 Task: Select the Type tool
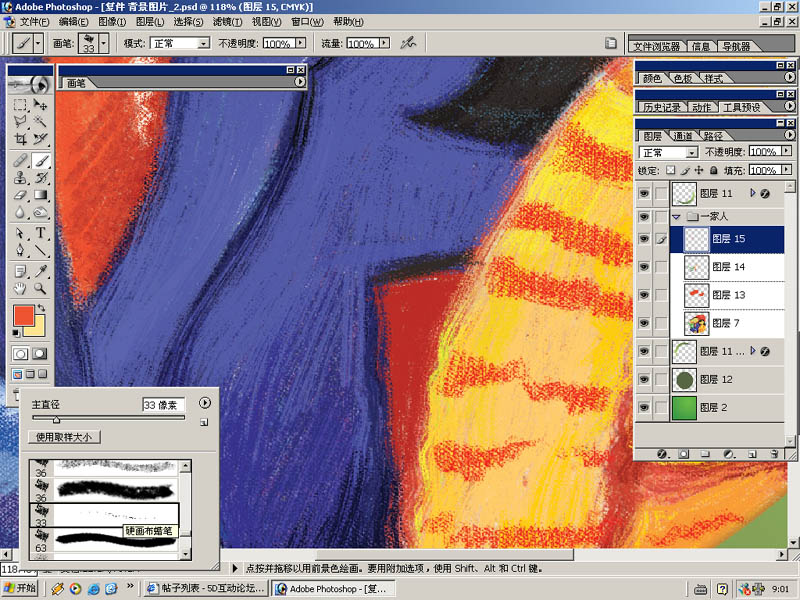[x=40, y=233]
